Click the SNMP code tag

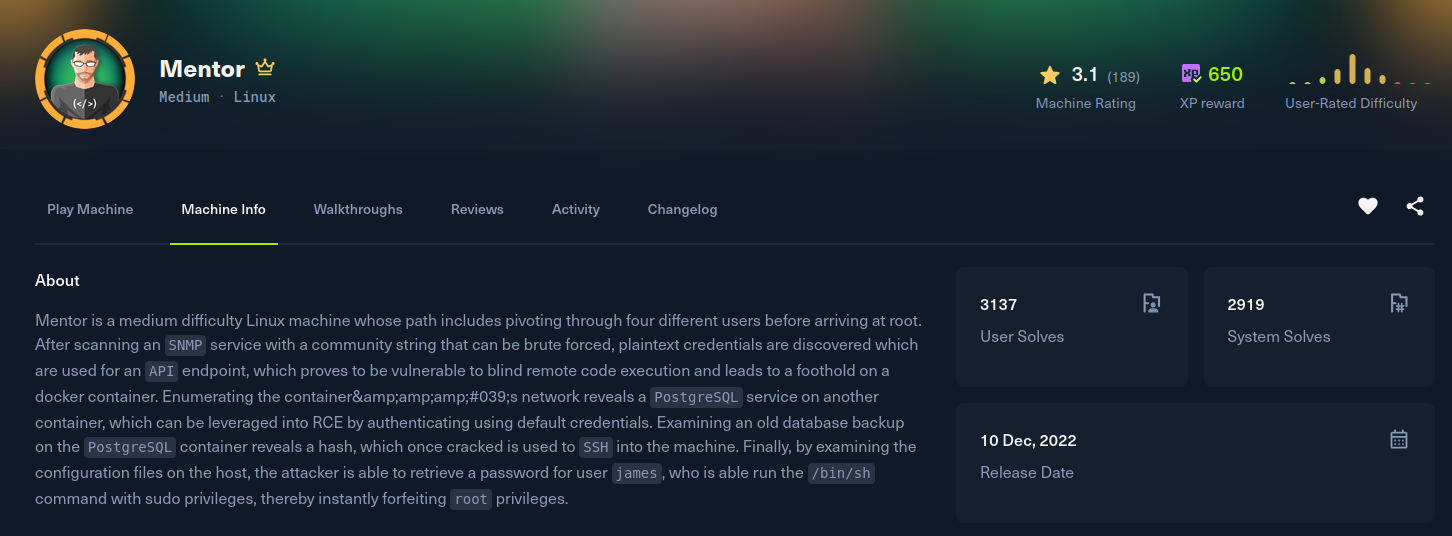185,345
